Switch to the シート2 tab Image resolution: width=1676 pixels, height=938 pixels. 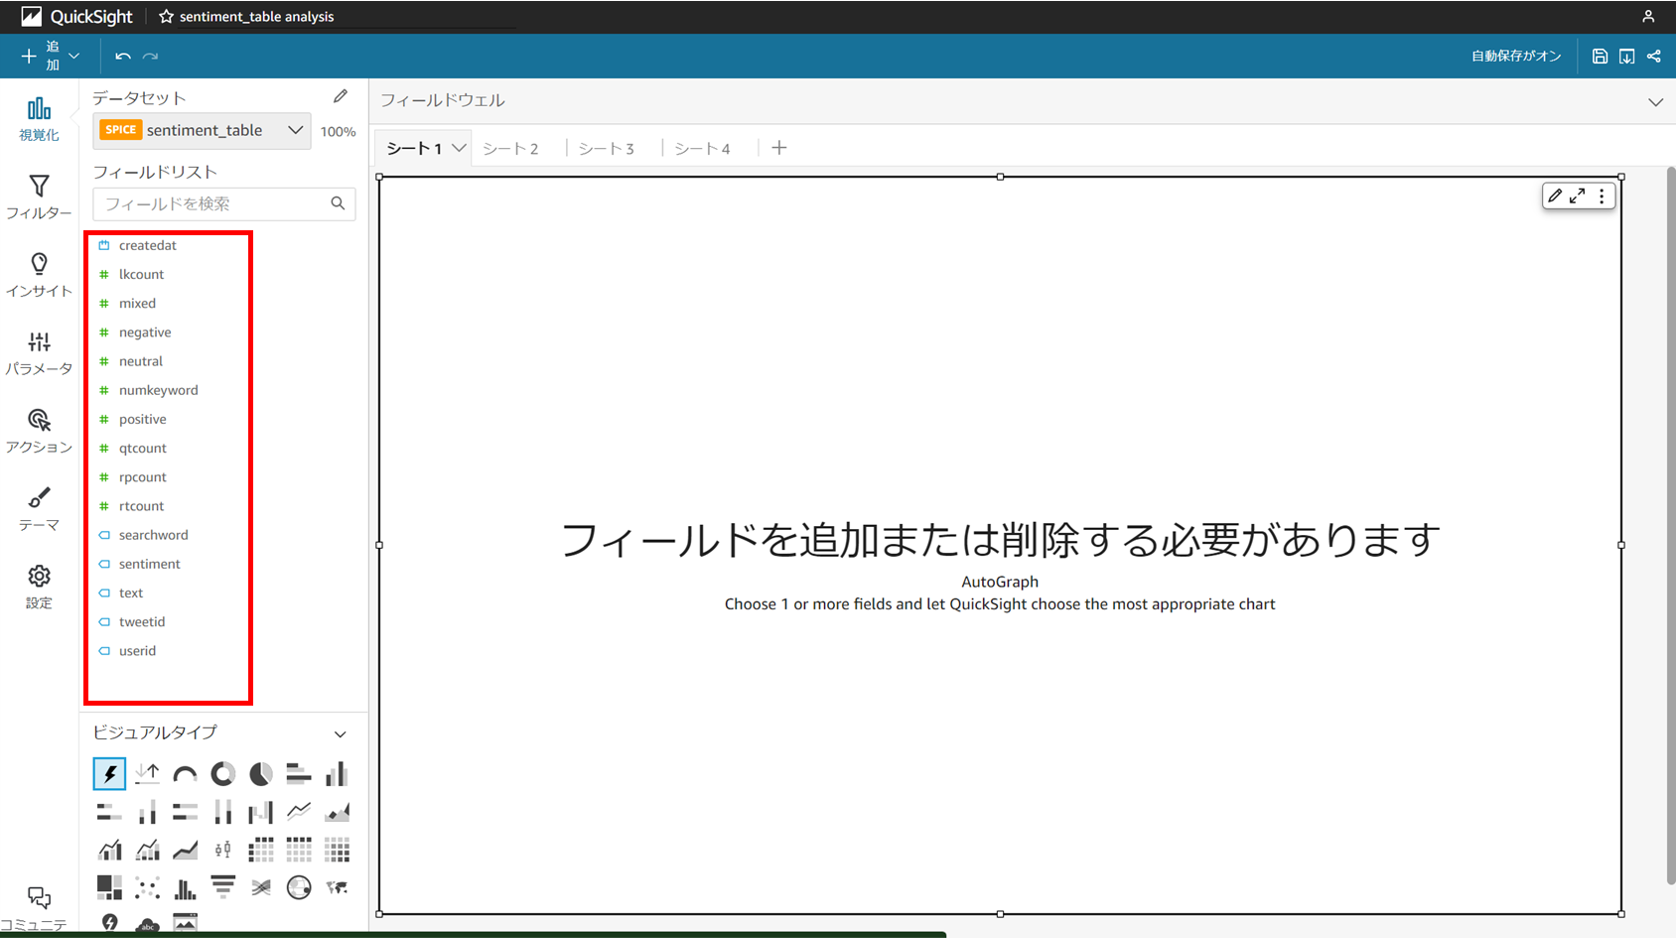510,148
